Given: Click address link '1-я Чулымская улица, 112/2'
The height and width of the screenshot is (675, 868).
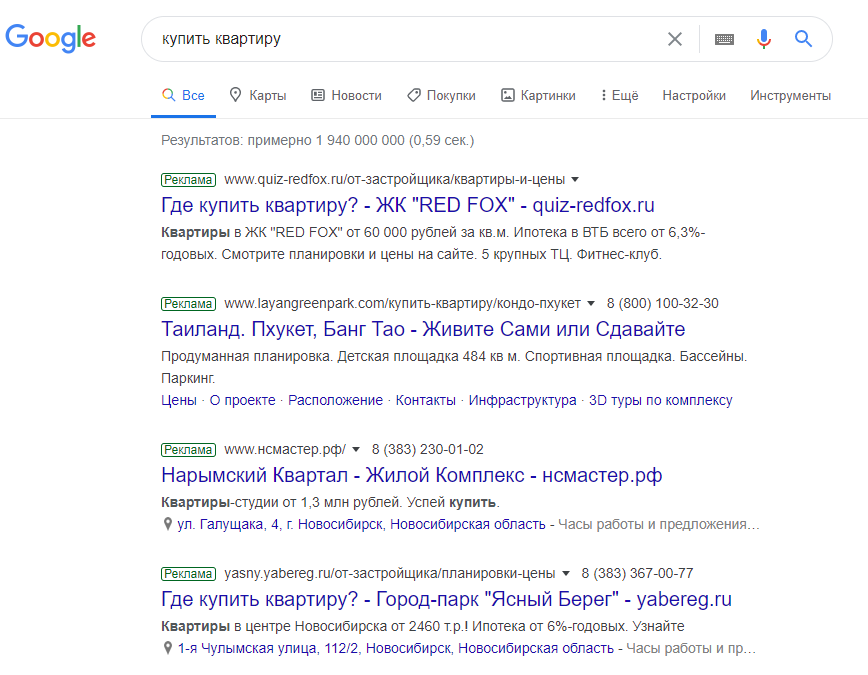Looking at the screenshot, I should (x=396, y=648).
